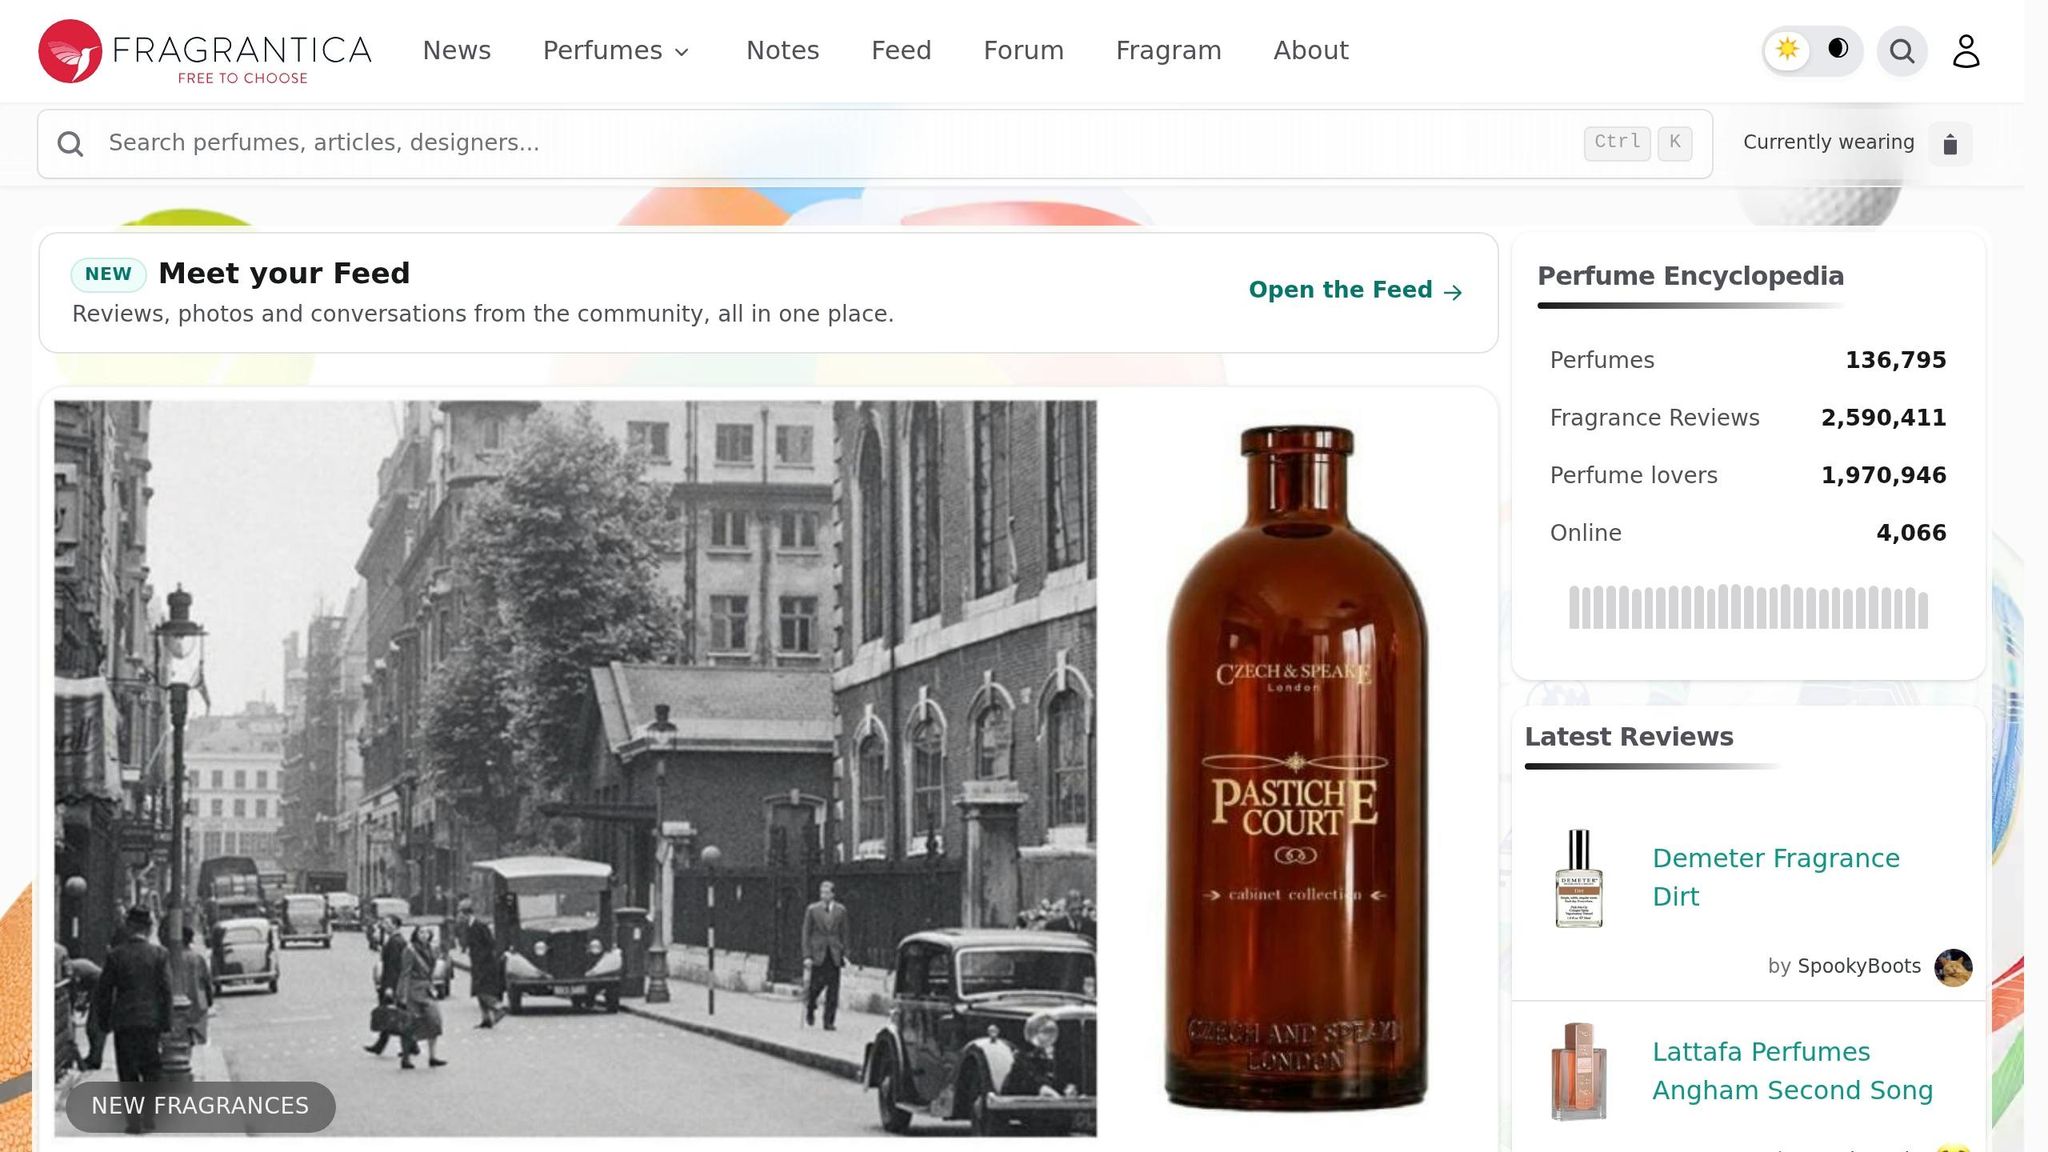Click the Pastiche Court amber bottle image
The height and width of the screenshot is (1152, 2048).
click(x=1296, y=768)
